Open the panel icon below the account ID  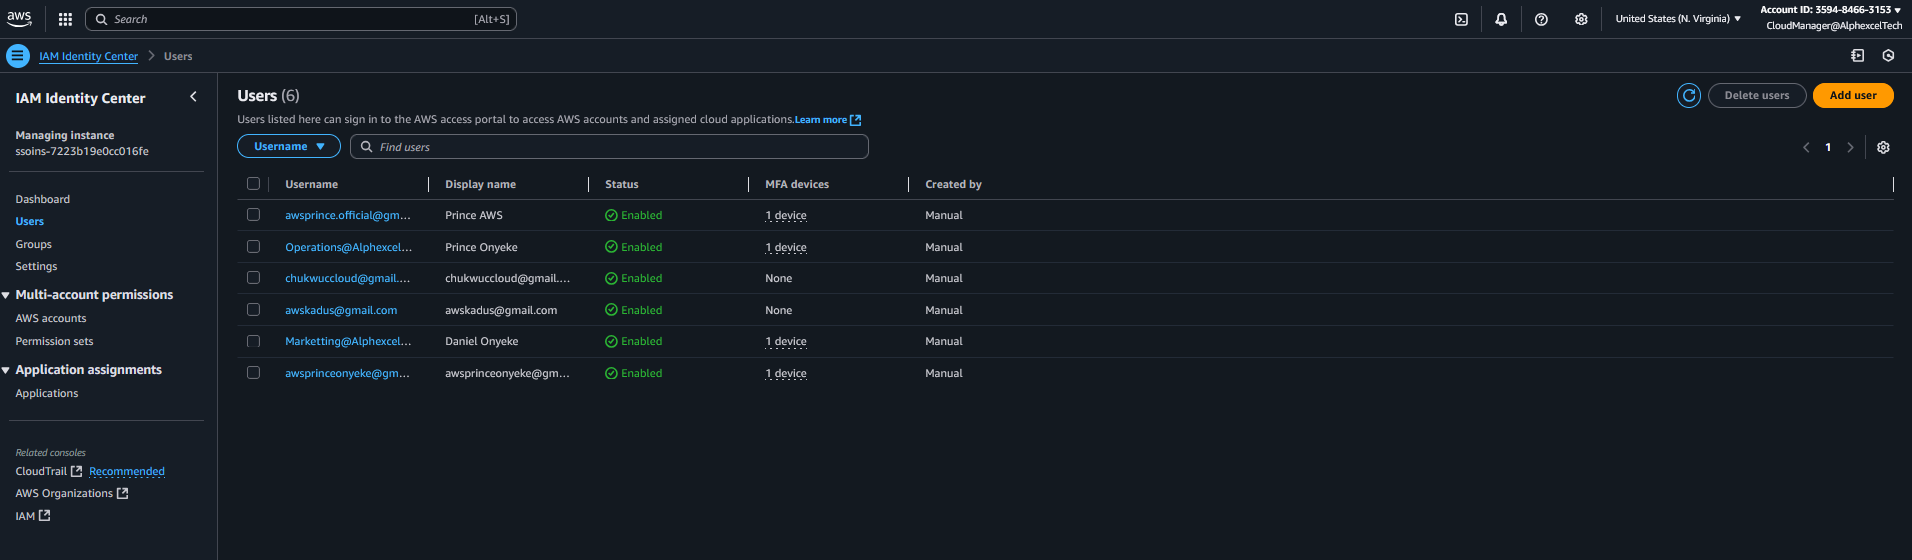click(1857, 56)
